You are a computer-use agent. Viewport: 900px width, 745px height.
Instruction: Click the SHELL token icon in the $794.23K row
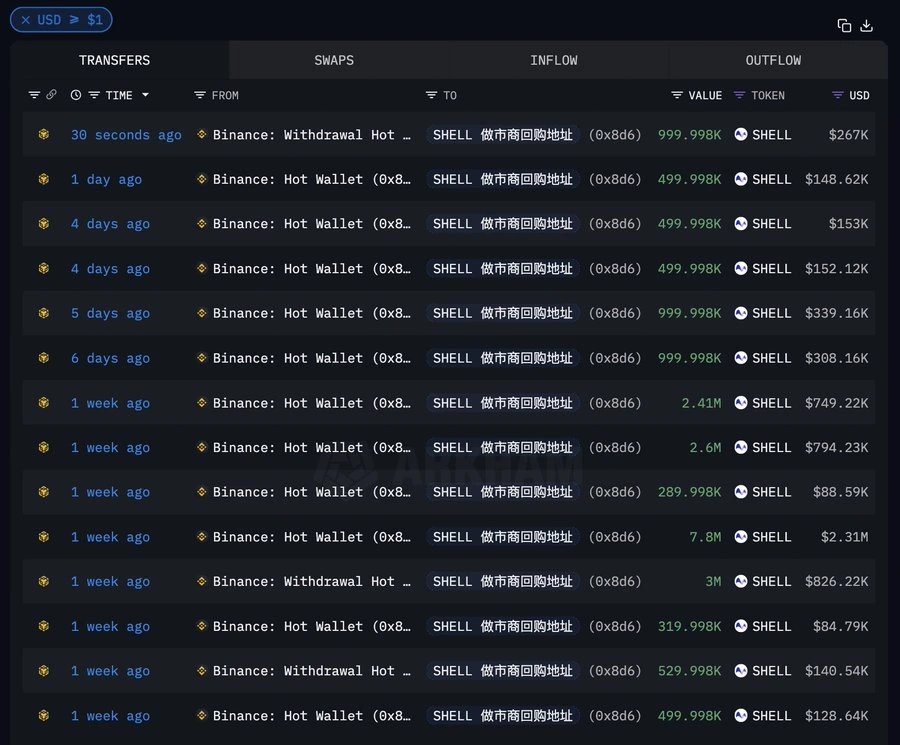pyautogui.click(x=741, y=447)
